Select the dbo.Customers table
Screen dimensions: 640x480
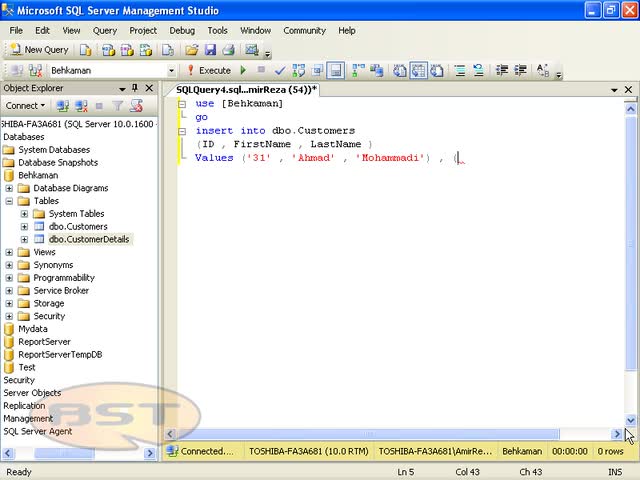point(78,227)
